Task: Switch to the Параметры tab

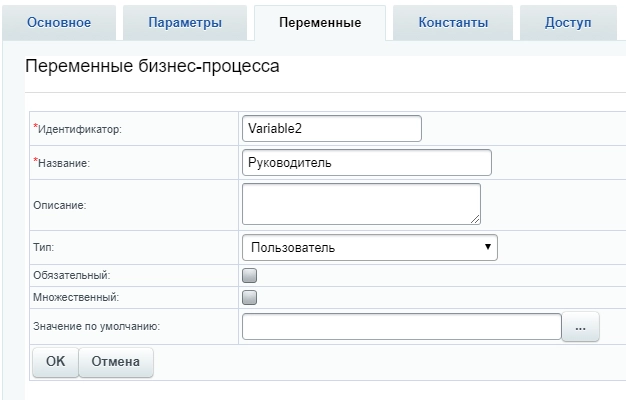Action: (185, 22)
